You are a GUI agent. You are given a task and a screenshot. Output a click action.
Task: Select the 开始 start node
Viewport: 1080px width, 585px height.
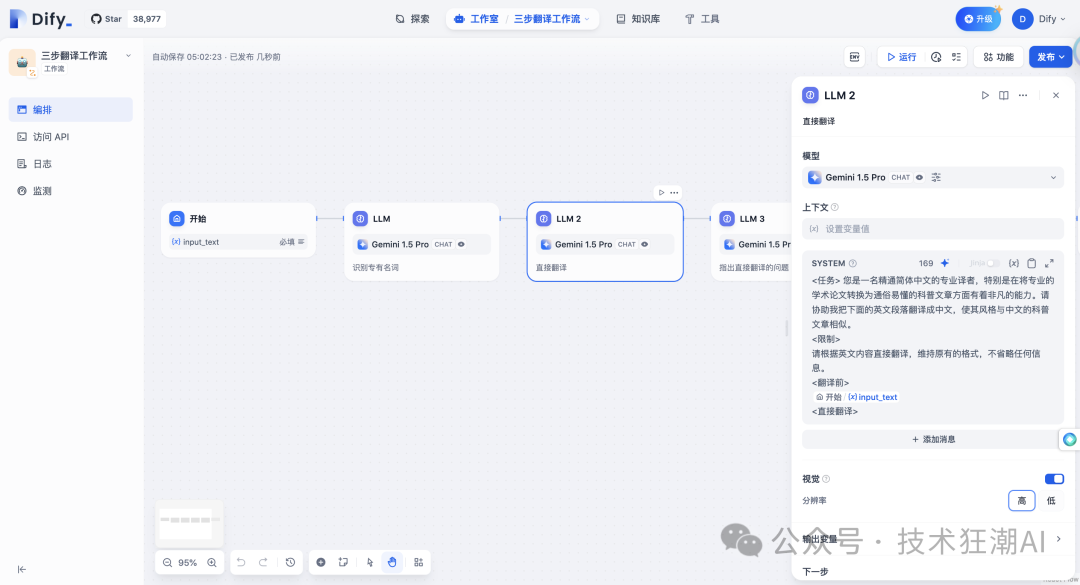(x=238, y=229)
